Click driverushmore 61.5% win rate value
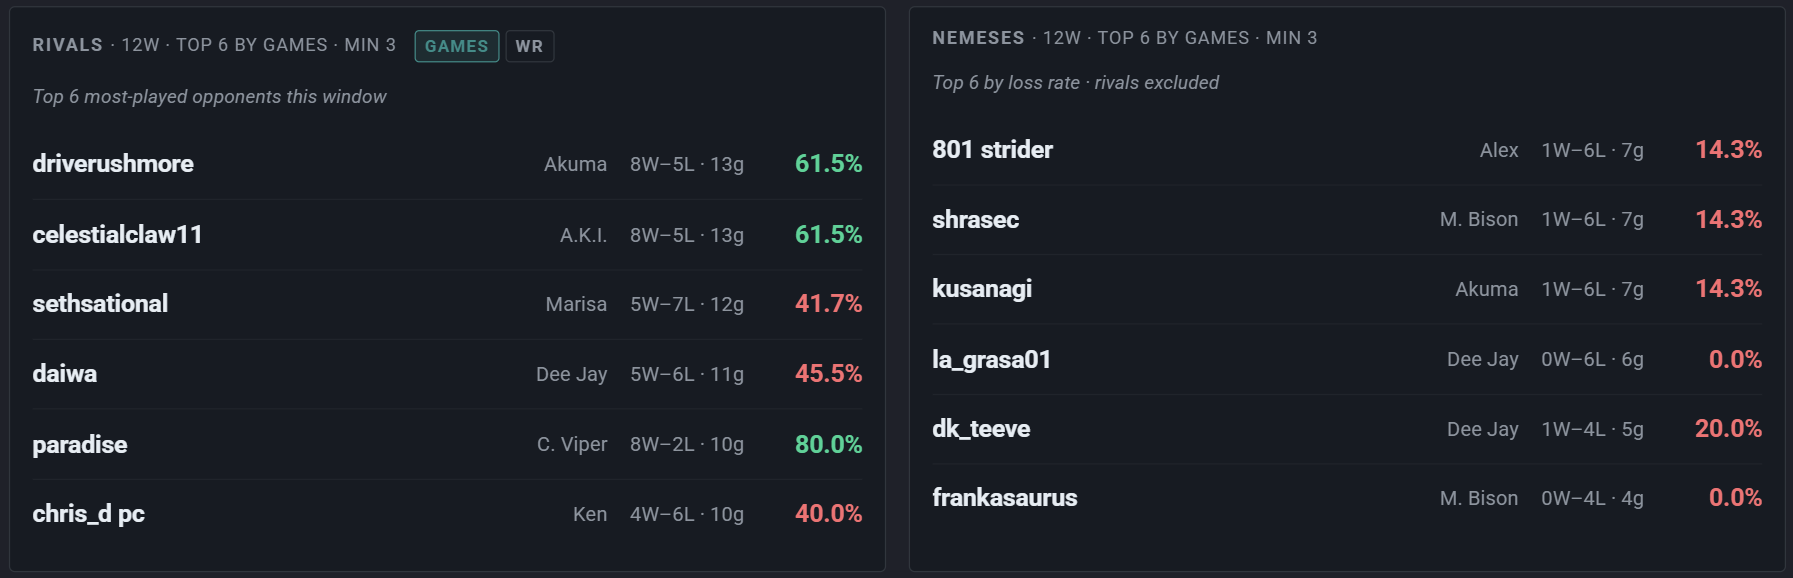The image size is (1793, 578). coord(828,164)
